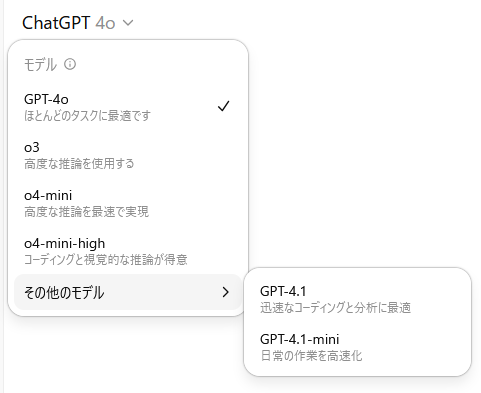The height and width of the screenshot is (393, 481).
Task: Open the ChatGPT 4o model selector title
Action: pos(78,23)
